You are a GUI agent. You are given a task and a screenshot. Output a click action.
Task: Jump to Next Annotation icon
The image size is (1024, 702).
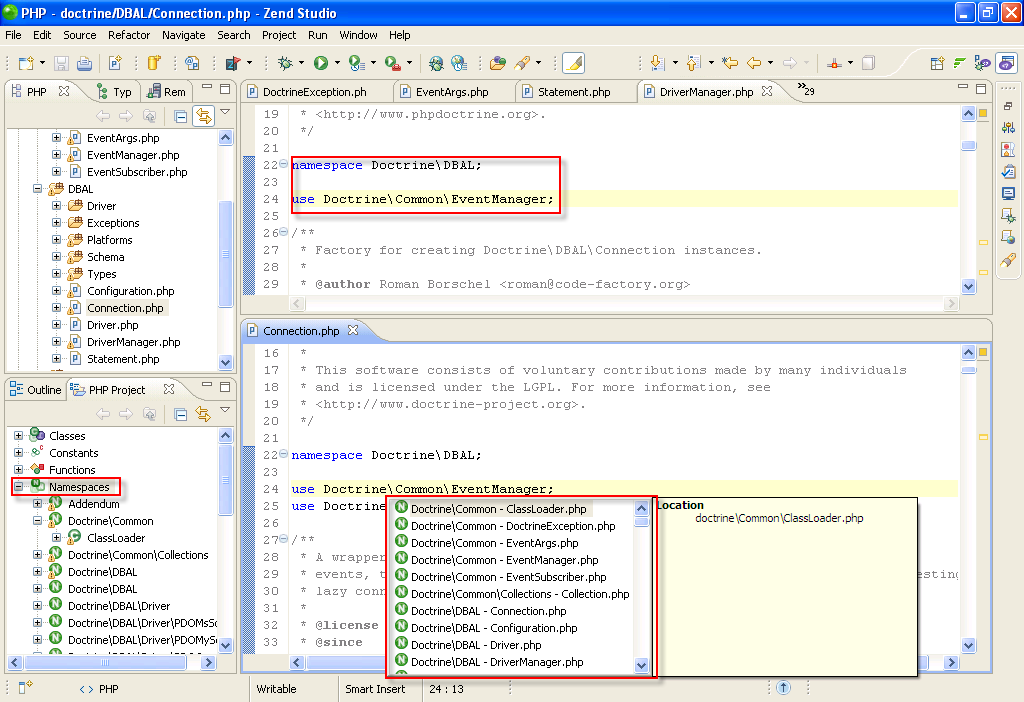(x=658, y=63)
